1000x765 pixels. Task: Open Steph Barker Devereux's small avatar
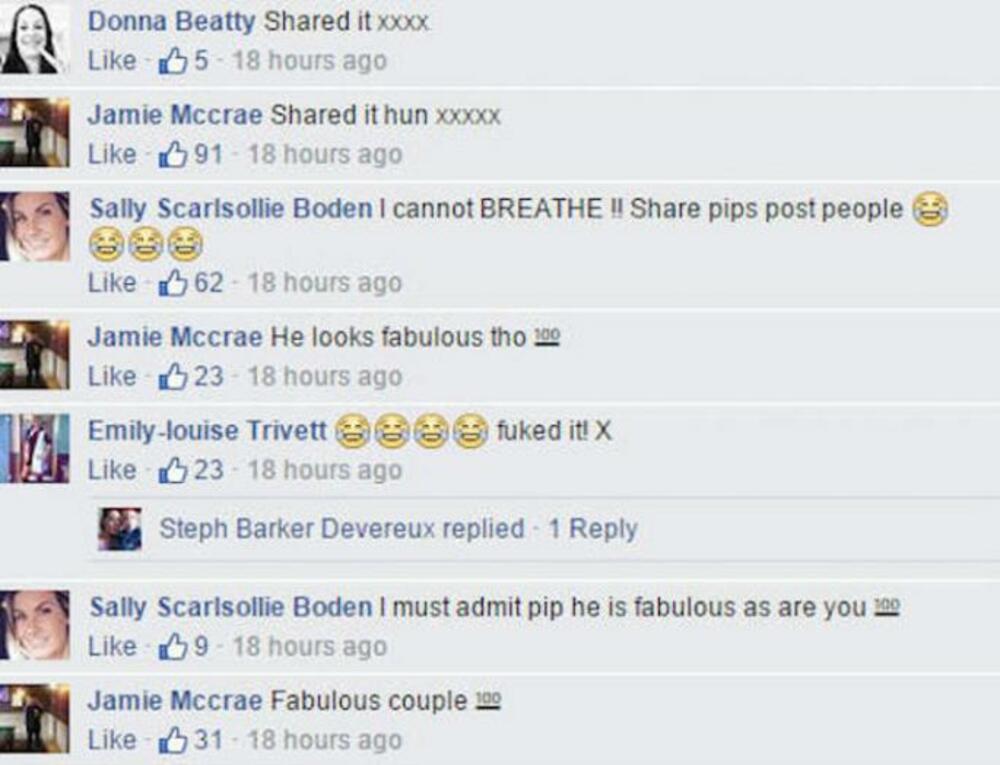120,528
